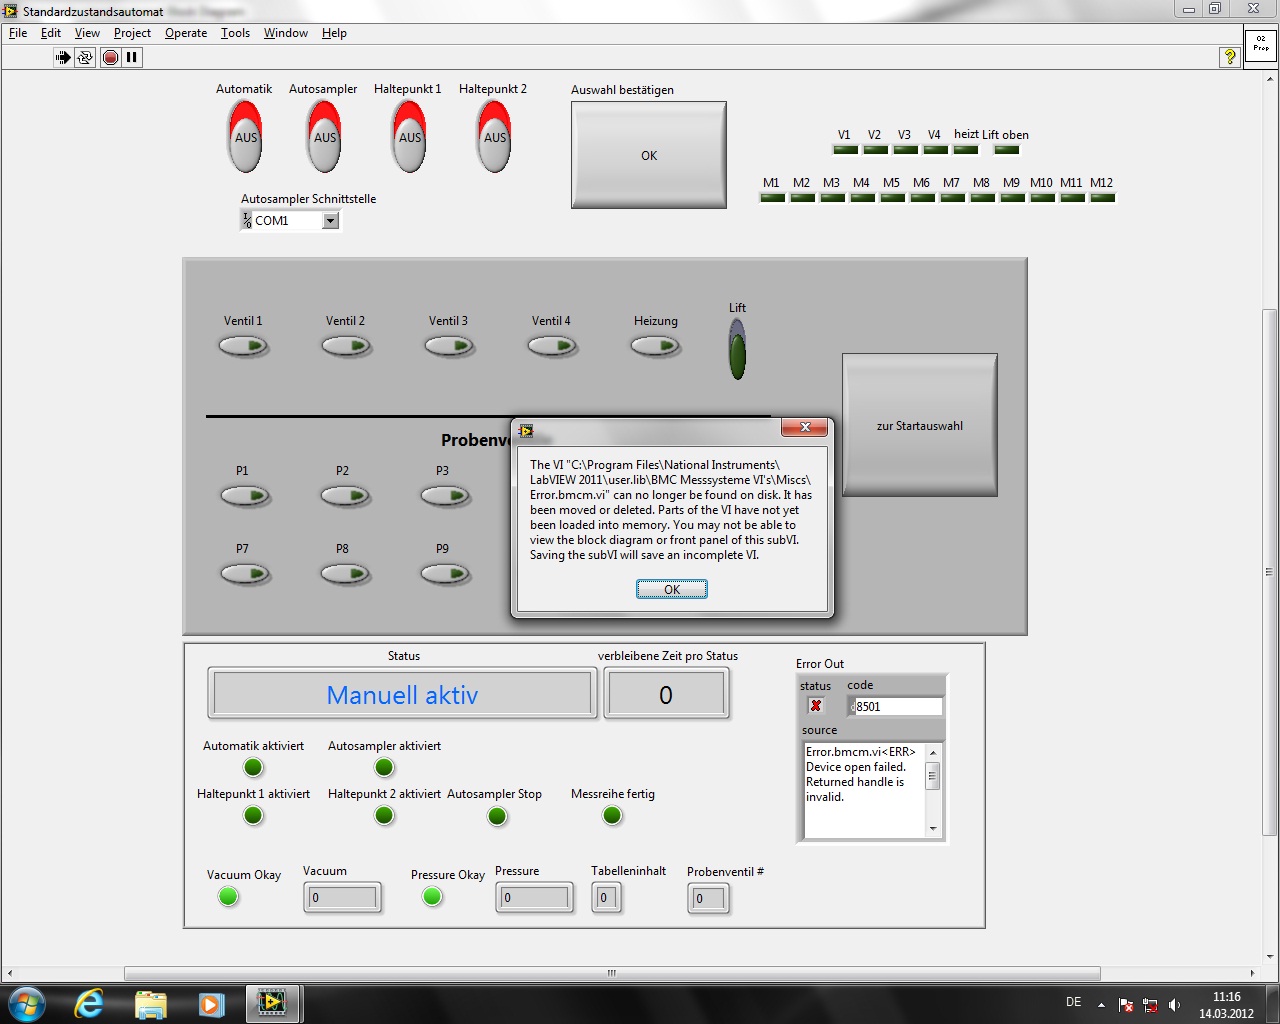Click the horizontal scrollbar at window bottom
The height and width of the screenshot is (1024, 1280).
(611, 973)
